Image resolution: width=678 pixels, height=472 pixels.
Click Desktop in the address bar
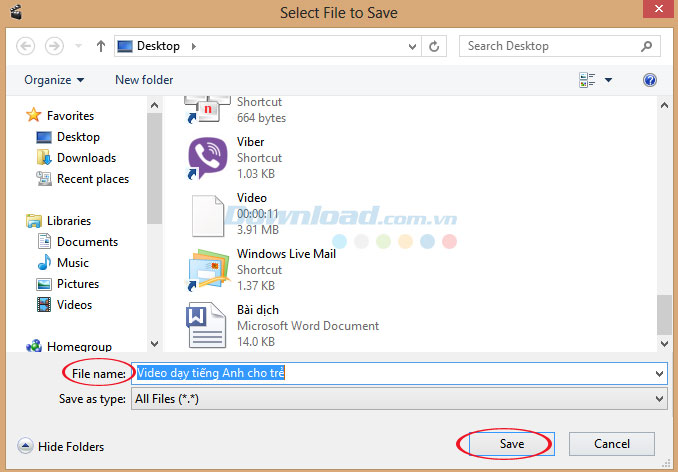[158, 46]
